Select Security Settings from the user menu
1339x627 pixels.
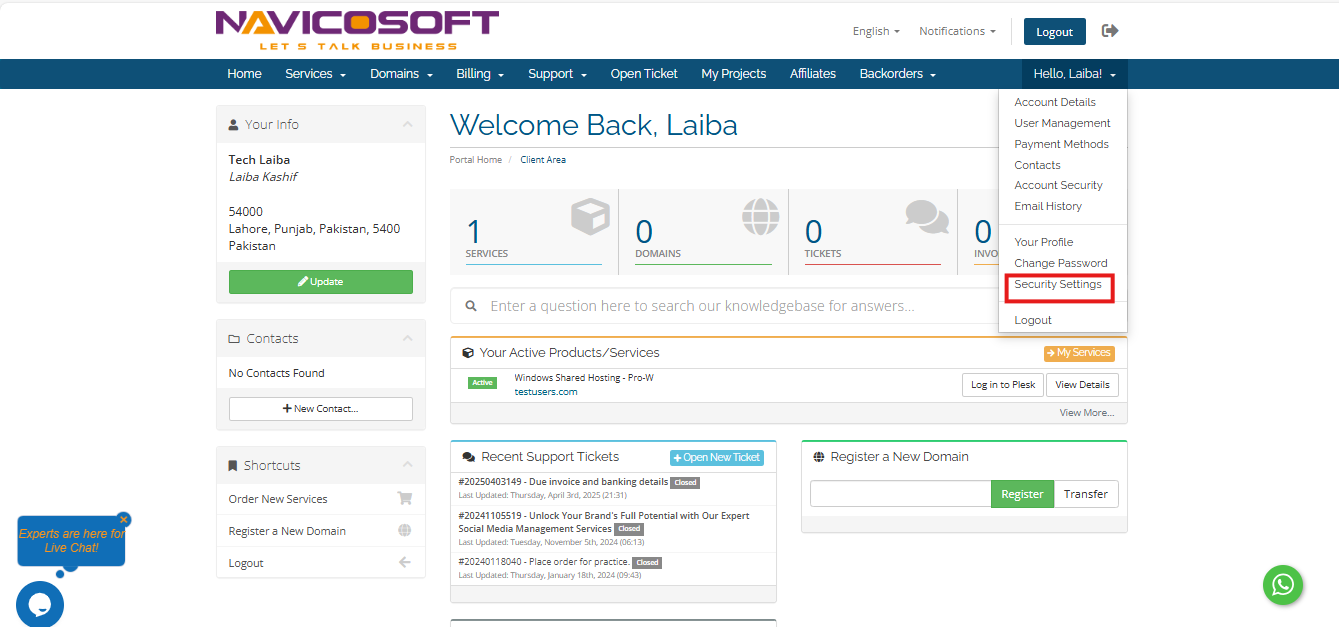[x=1057, y=285]
